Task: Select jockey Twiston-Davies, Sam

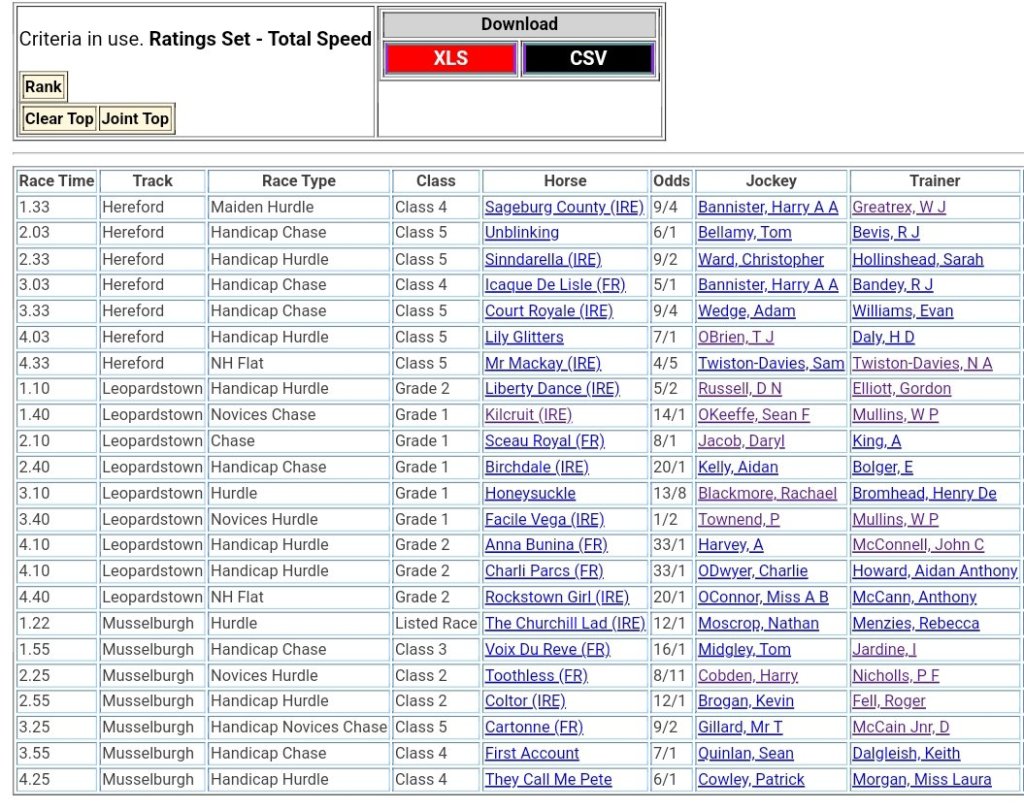Action: [770, 363]
